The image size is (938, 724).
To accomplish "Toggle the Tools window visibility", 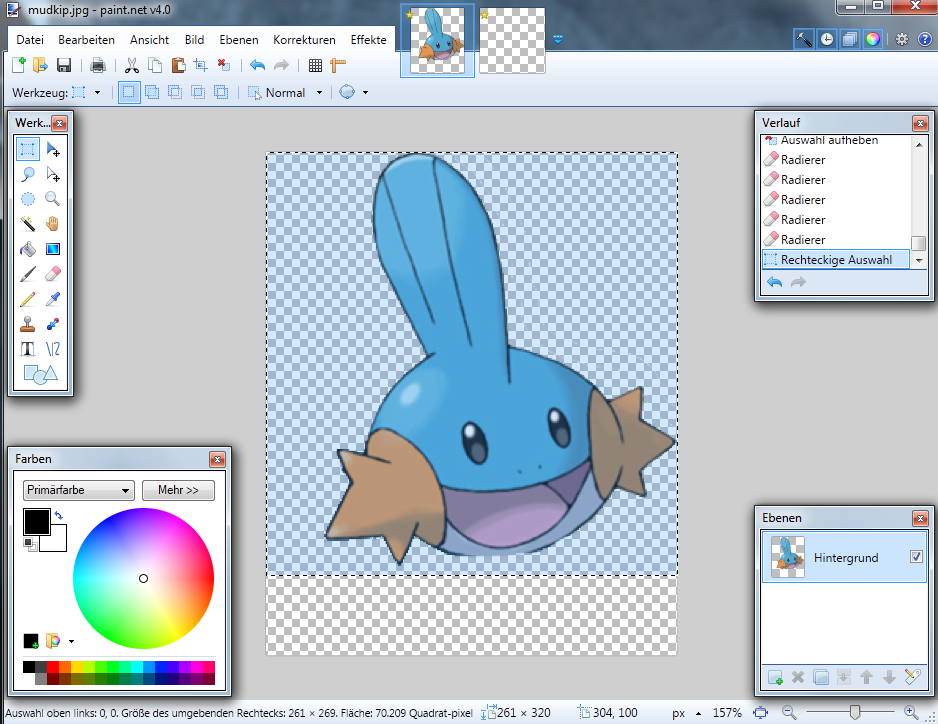I will tap(803, 39).
